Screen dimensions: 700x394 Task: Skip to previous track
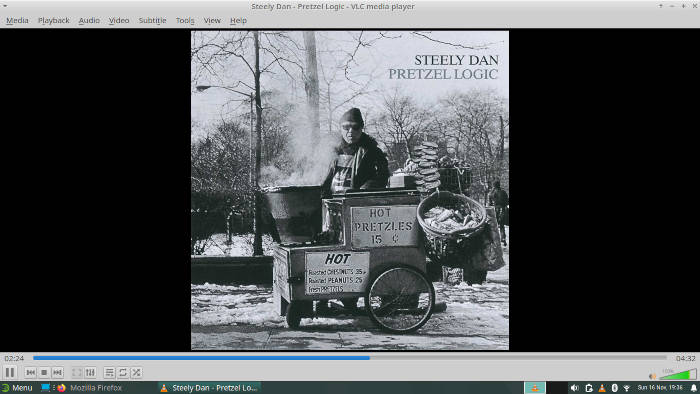30,373
